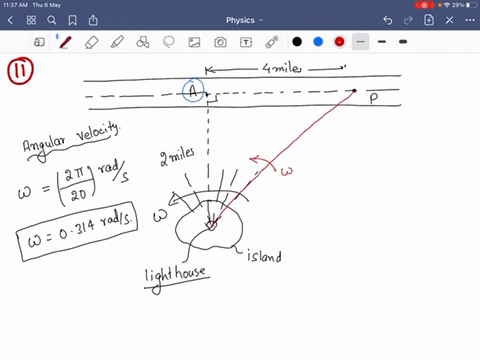Toggle the read-only zoom window mode

point(39,42)
